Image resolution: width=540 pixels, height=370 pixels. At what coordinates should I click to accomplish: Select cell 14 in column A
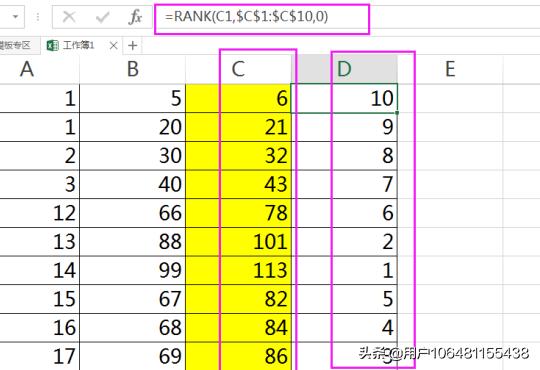click(x=40, y=270)
